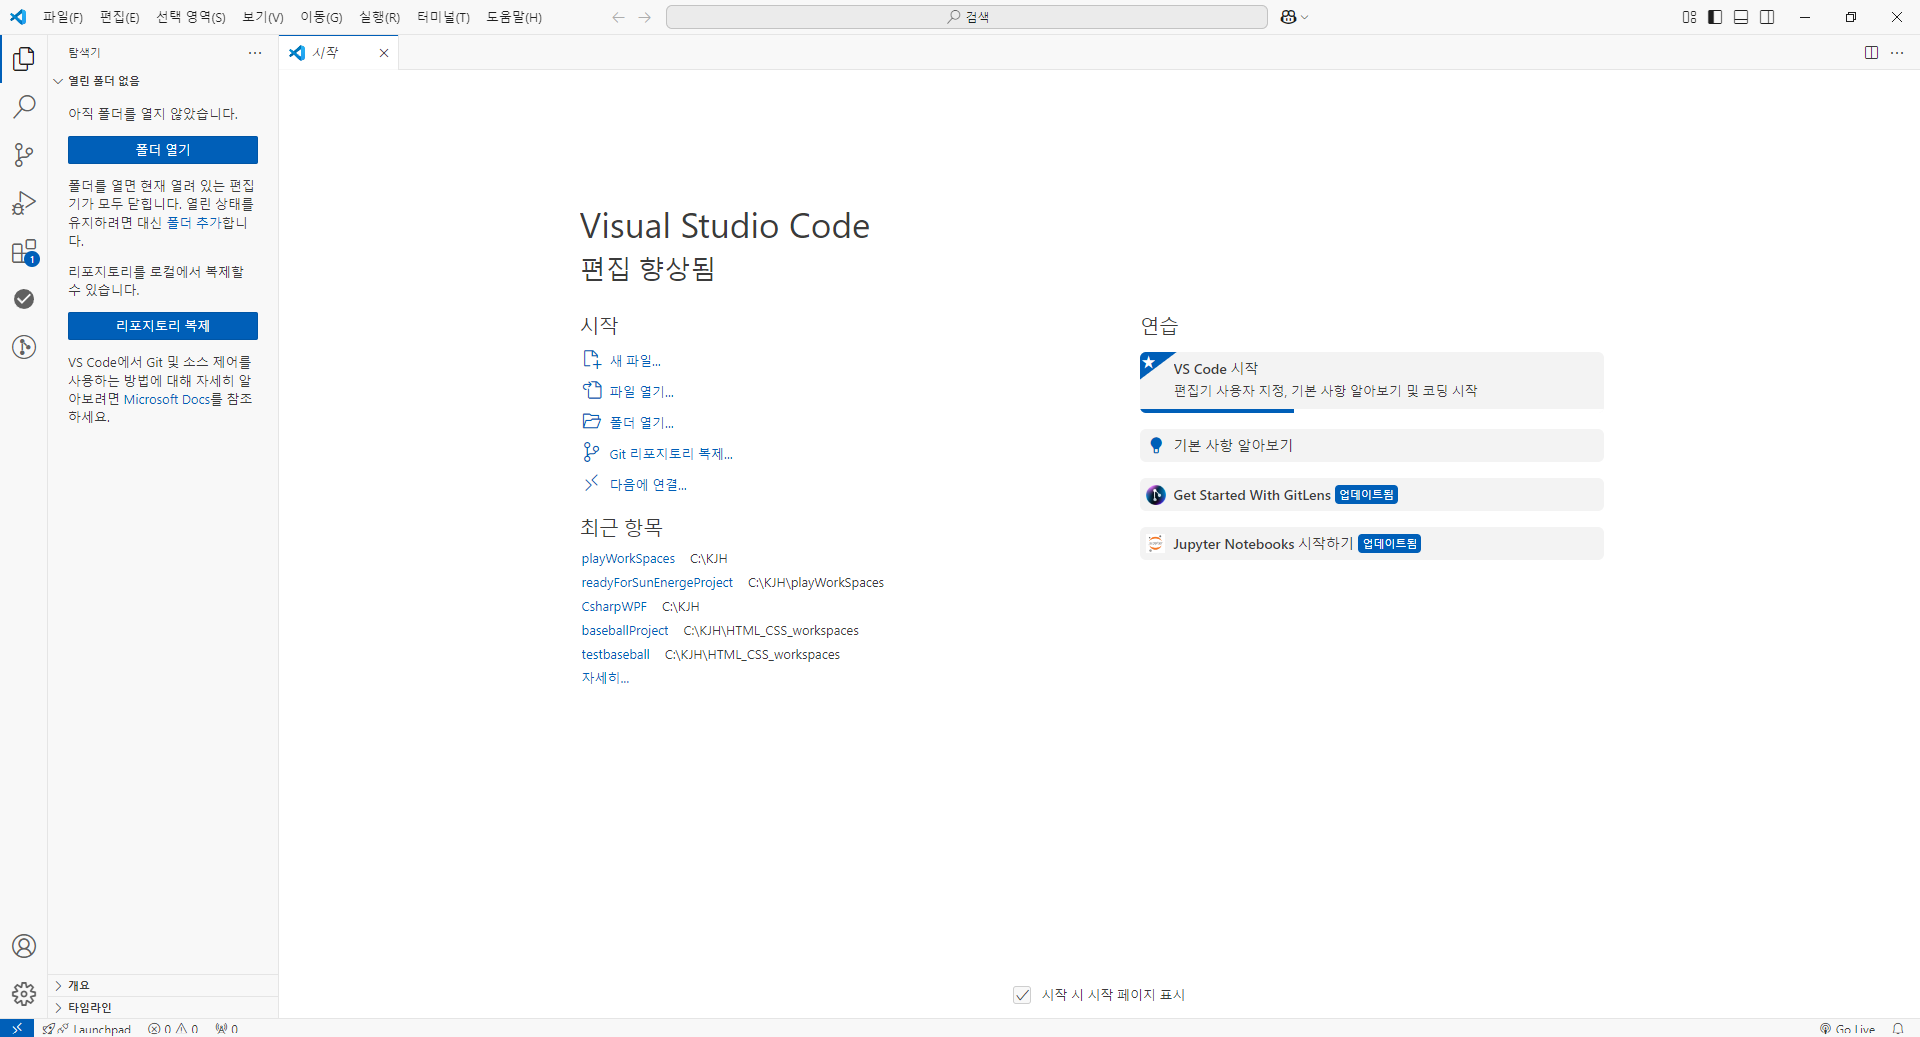
Task: Click the Launchpad status bar item
Action: point(87,1028)
